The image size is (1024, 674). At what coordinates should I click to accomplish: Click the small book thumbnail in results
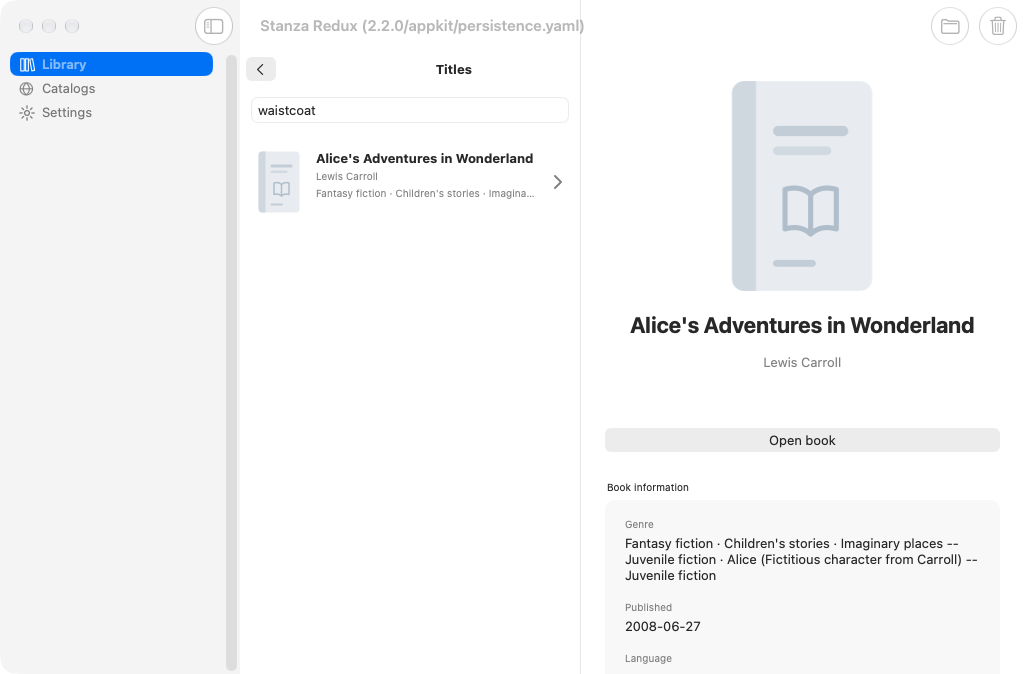point(279,182)
